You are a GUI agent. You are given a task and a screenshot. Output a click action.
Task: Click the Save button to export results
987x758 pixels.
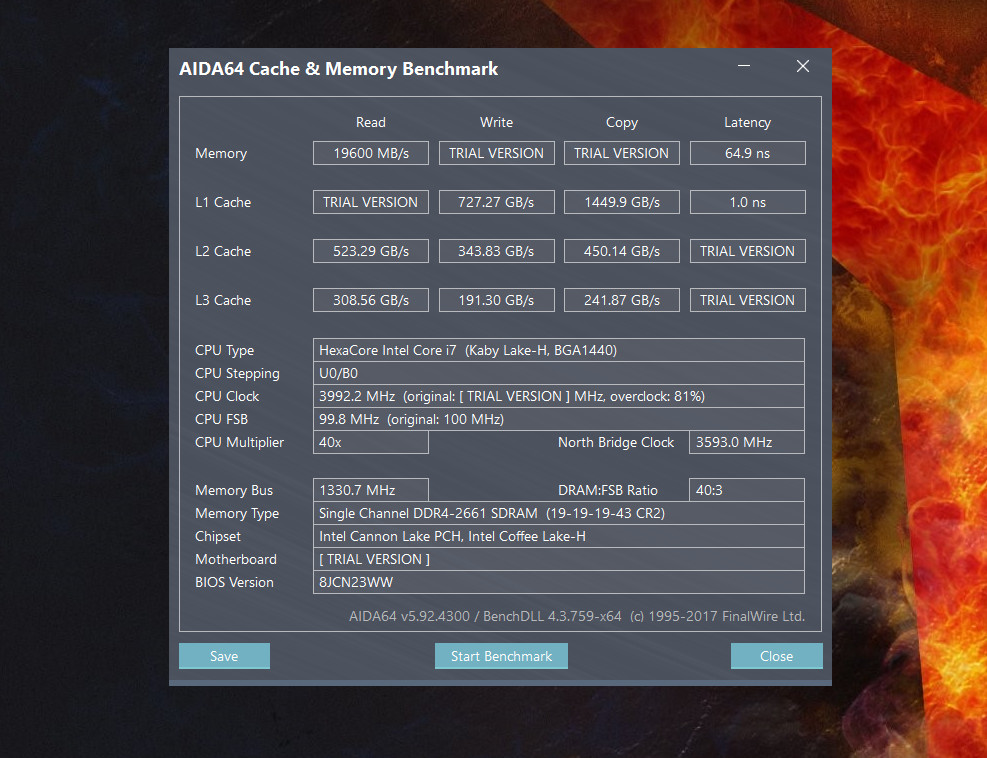(x=224, y=656)
